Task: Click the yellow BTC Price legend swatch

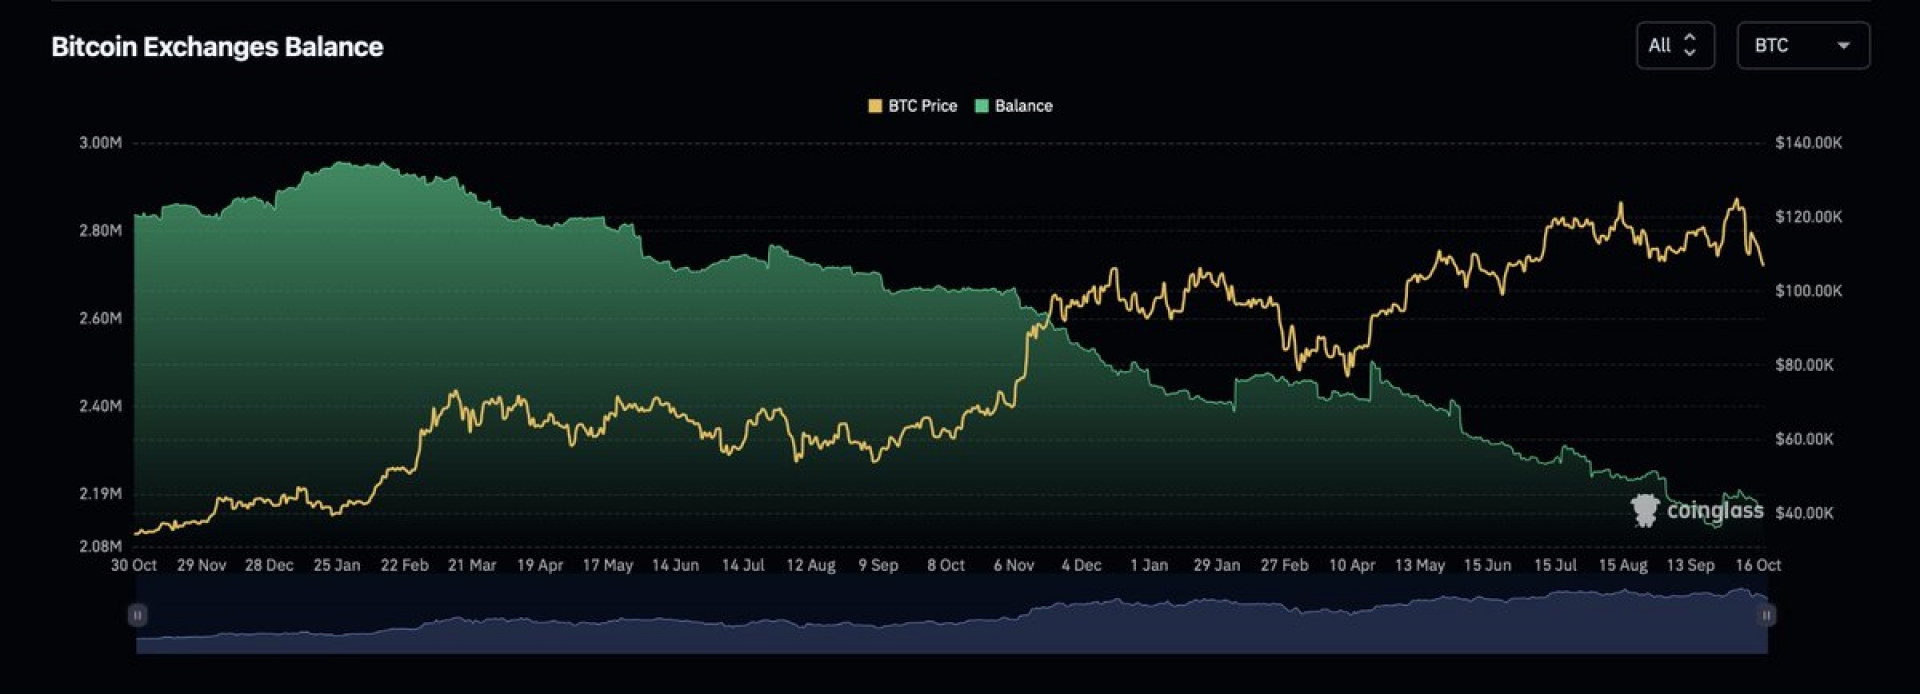Action: tap(875, 106)
